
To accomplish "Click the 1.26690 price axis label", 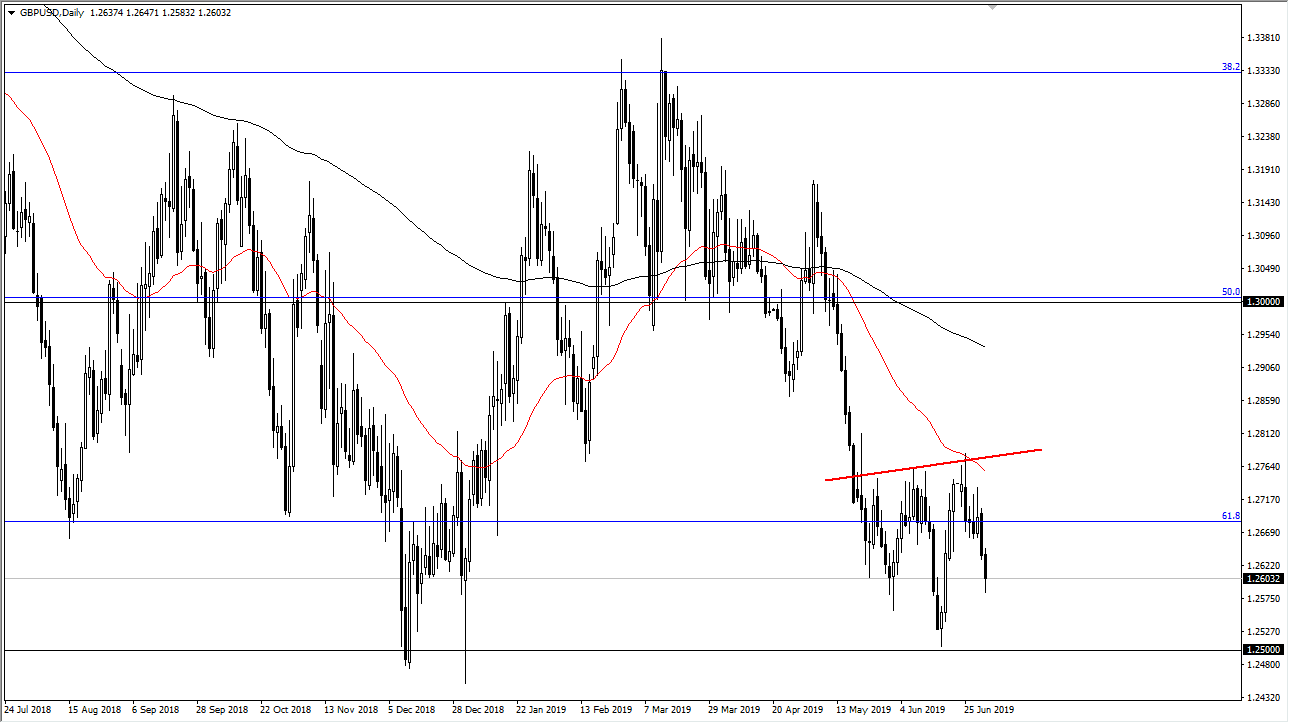I will pyautogui.click(x=1264, y=533).
